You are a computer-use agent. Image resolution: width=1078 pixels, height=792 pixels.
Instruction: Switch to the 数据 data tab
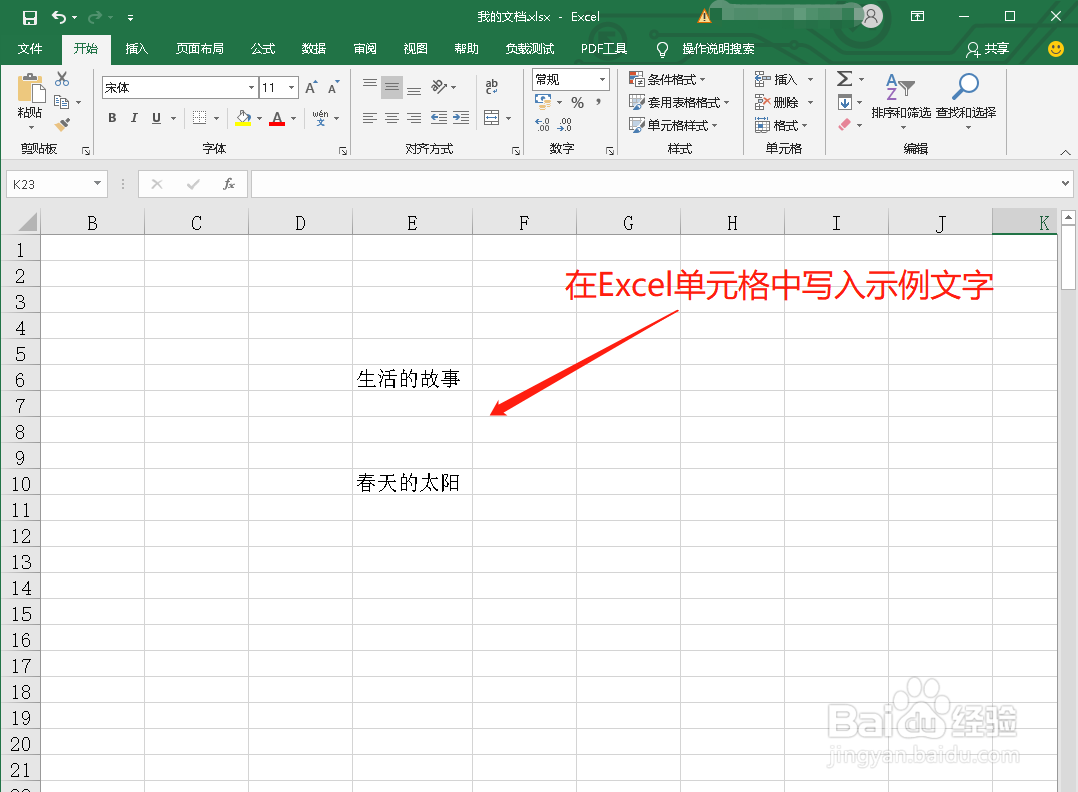click(x=314, y=49)
